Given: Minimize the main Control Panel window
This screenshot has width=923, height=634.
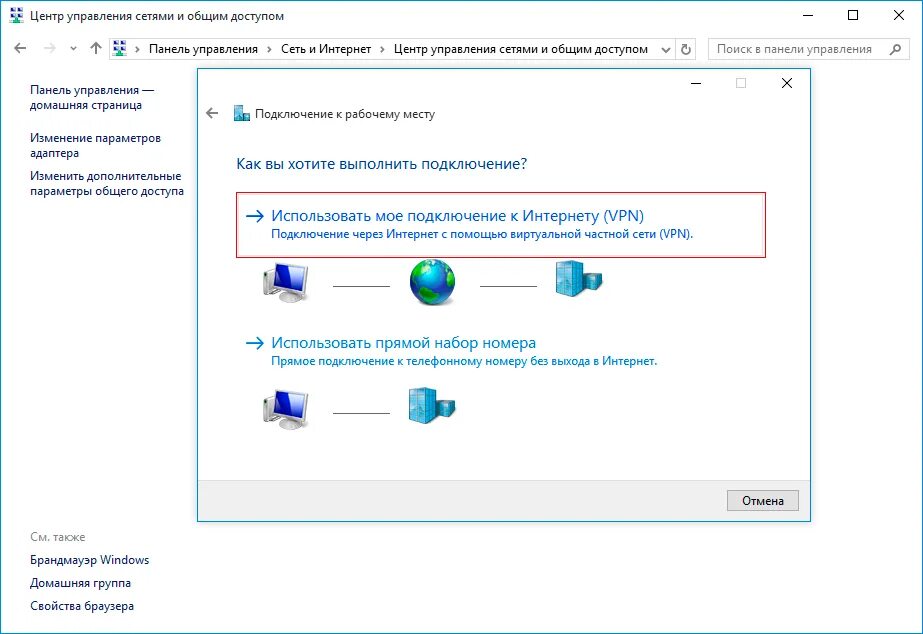Looking at the screenshot, I should coord(808,15).
